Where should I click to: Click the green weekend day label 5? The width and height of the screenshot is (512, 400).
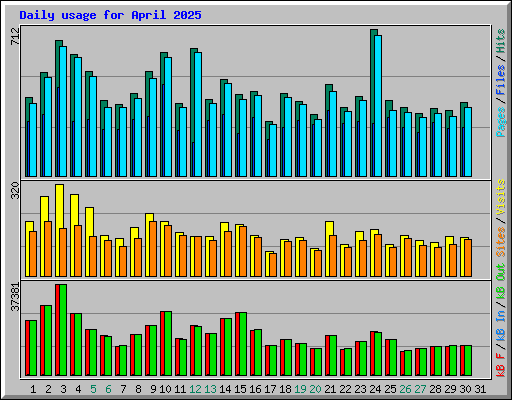click(x=93, y=389)
